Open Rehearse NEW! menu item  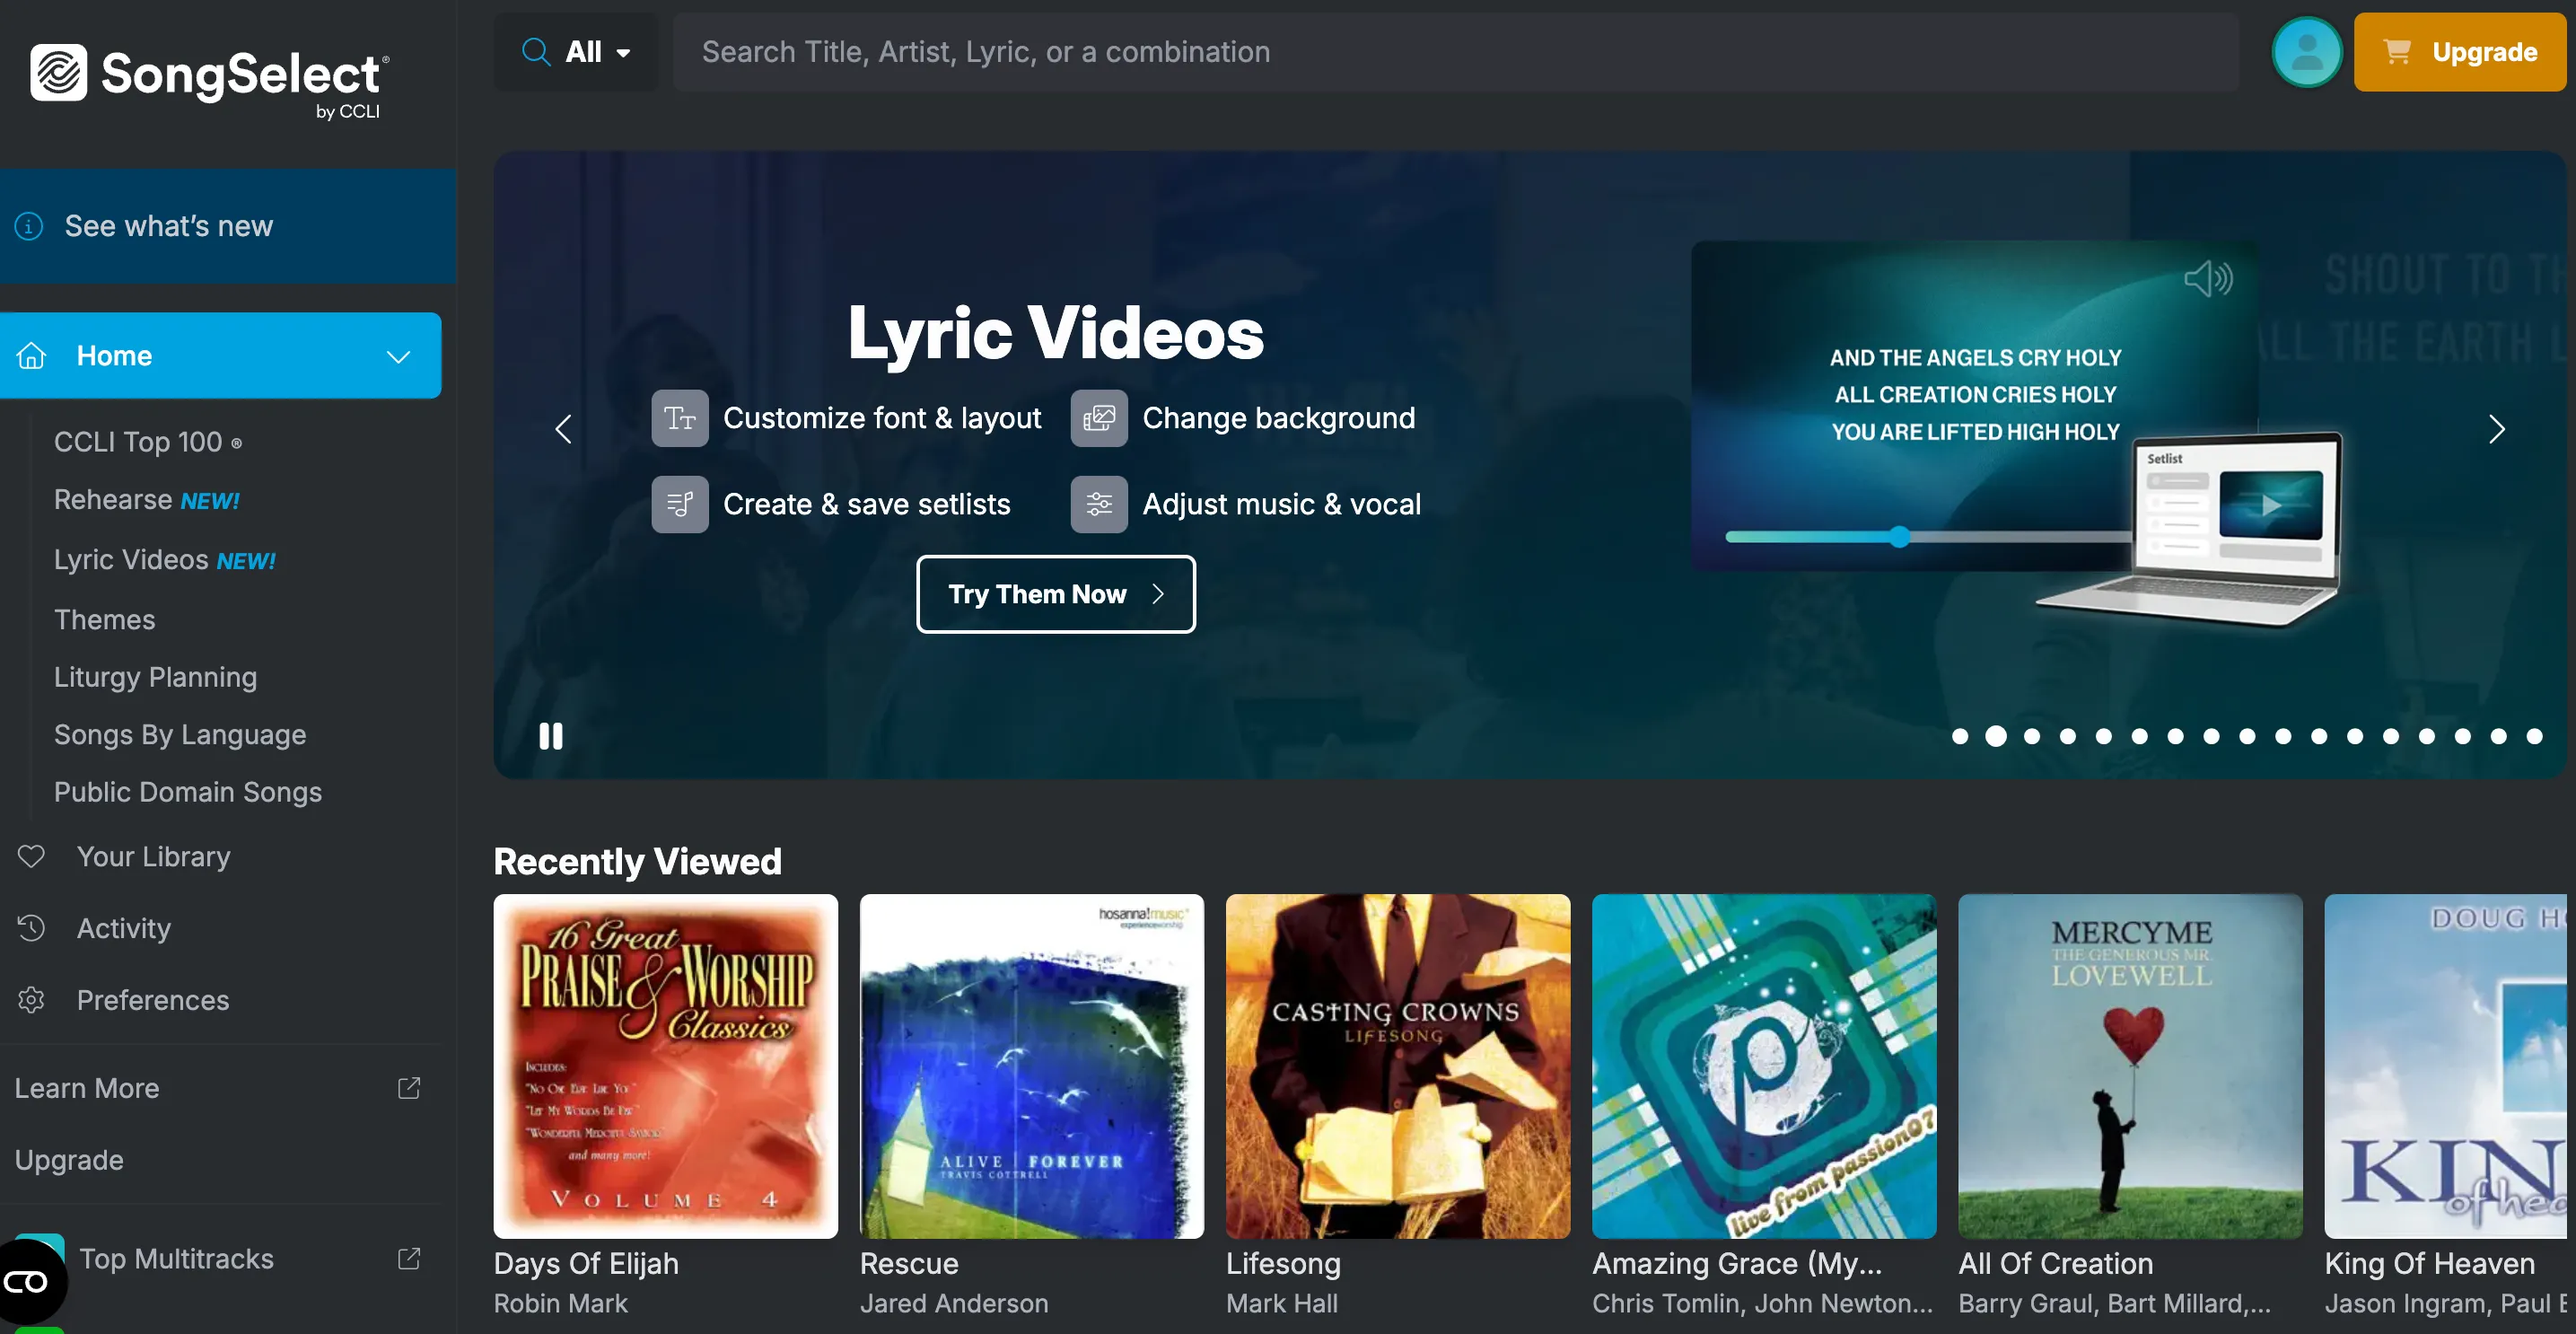pyautogui.click(x=147, y=500)
